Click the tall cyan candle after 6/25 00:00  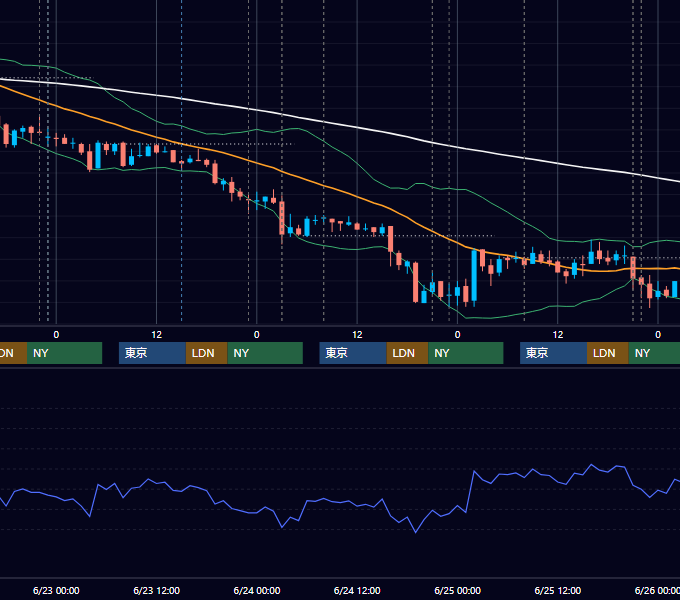(474, 276)
